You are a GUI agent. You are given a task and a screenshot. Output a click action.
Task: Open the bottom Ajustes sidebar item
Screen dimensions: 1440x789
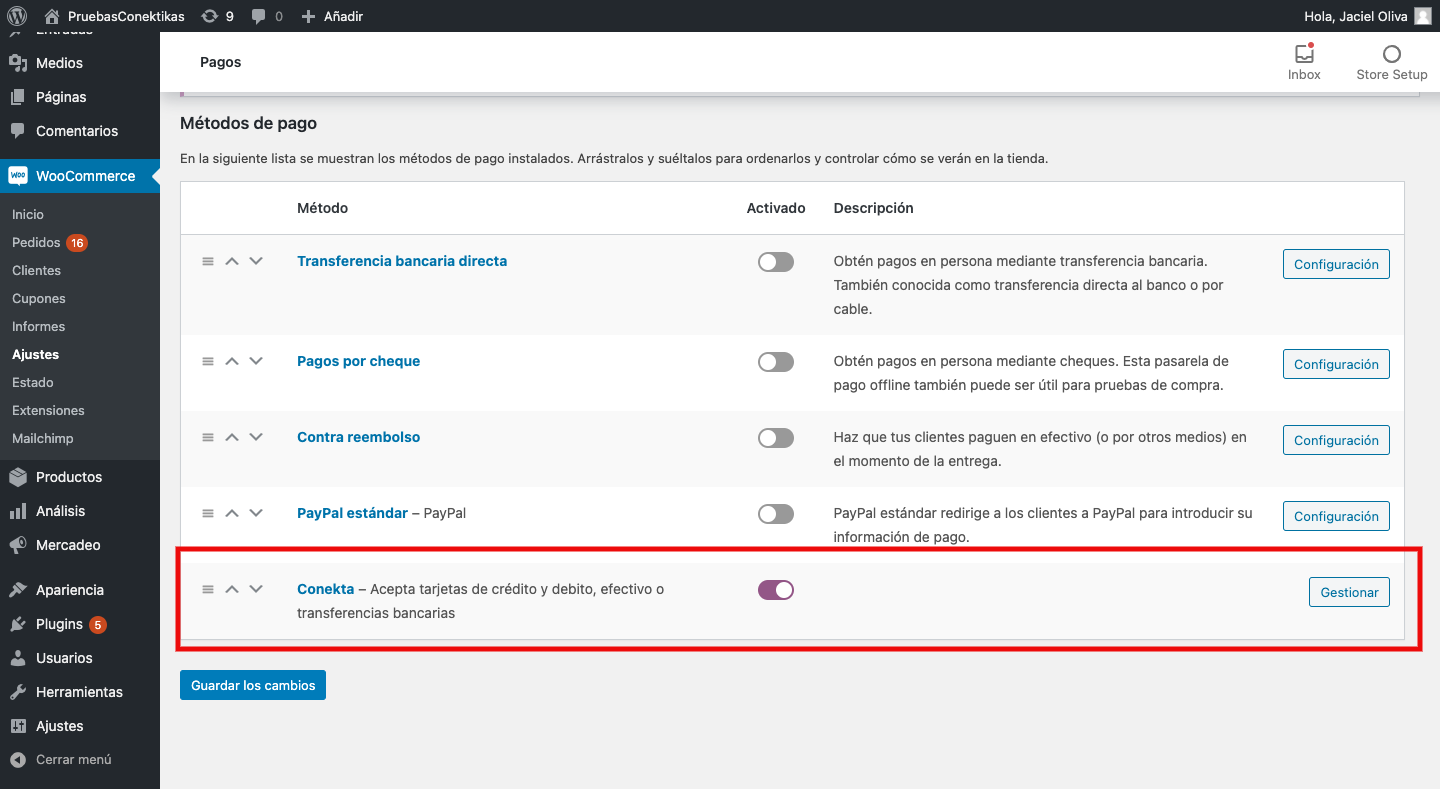tap(80, 726)
